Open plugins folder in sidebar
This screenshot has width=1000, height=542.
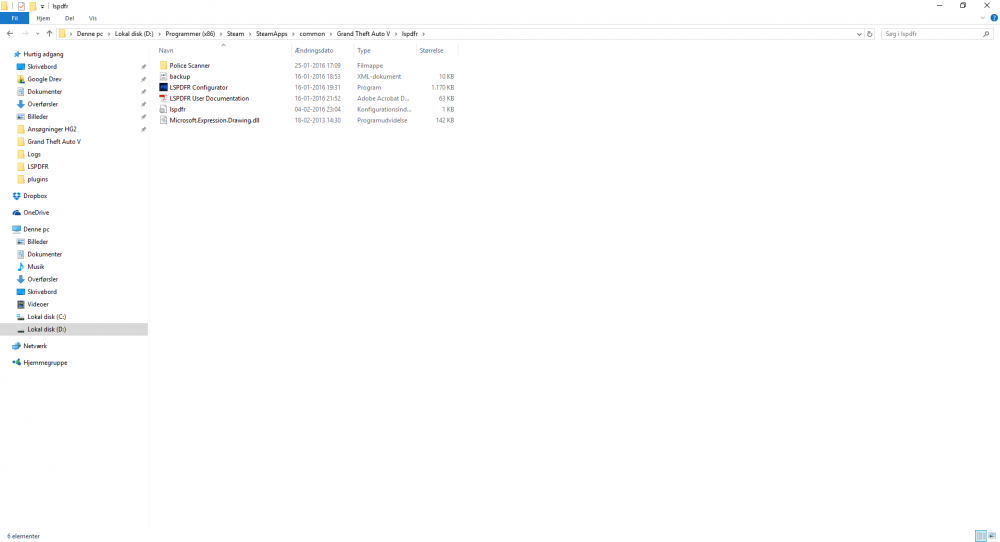(38, 179)
